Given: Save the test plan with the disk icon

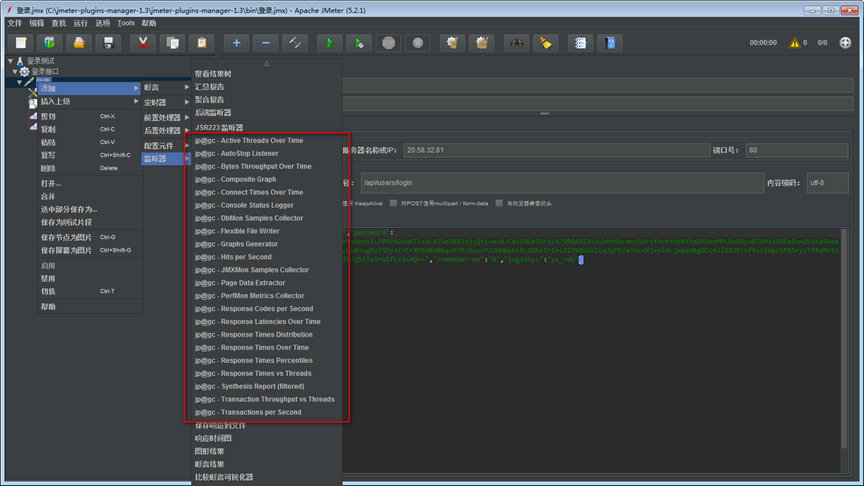Looking at the screenshot, I should point(108,43).
